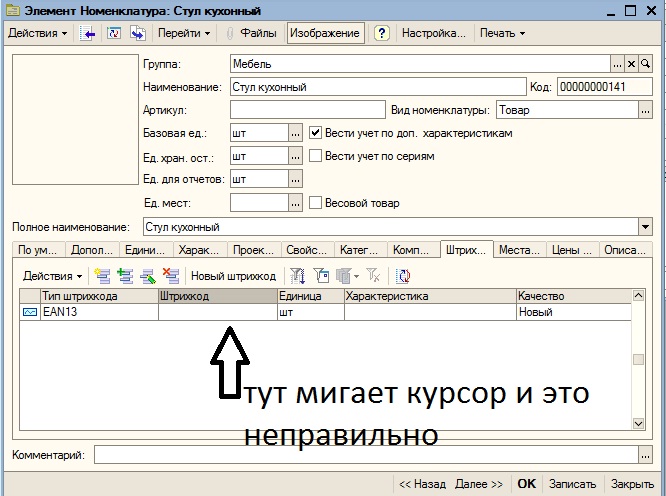Viewport: 666px width, 496px height.
Task: Open the Печать dropdown menu
Action: (502, 33)
